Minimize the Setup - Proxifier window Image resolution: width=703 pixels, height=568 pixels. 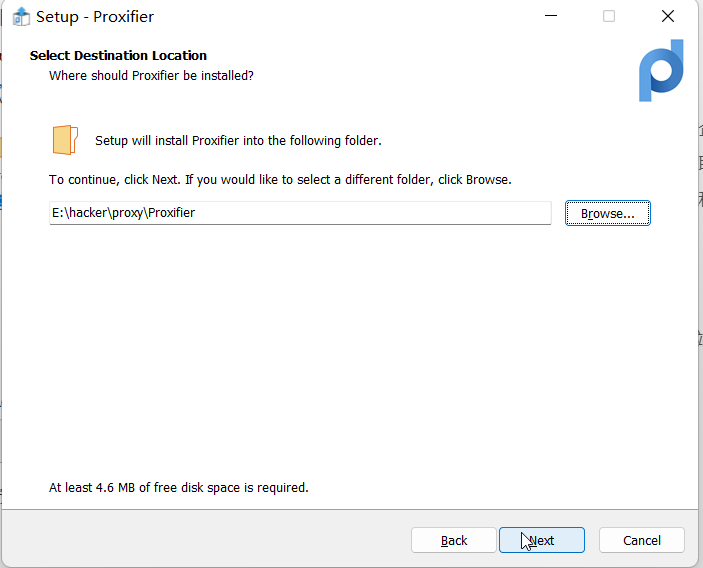tap(550, 17)
